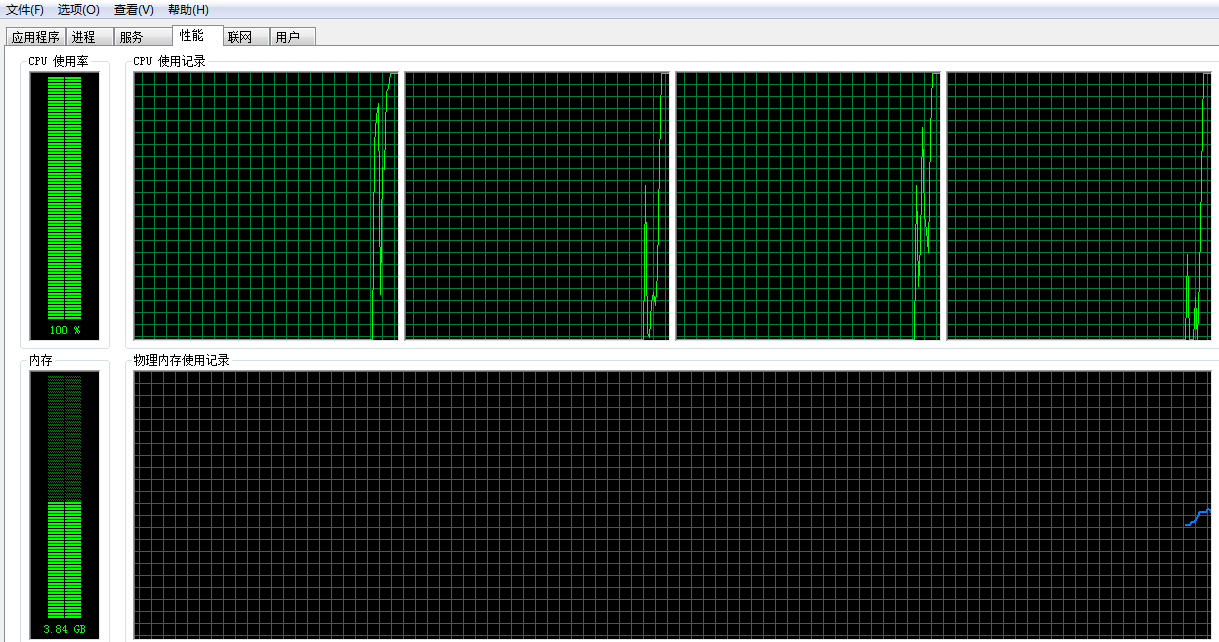Click the 3.84 GB memory value
1219x642 pixels.
[x=65, y=630]
